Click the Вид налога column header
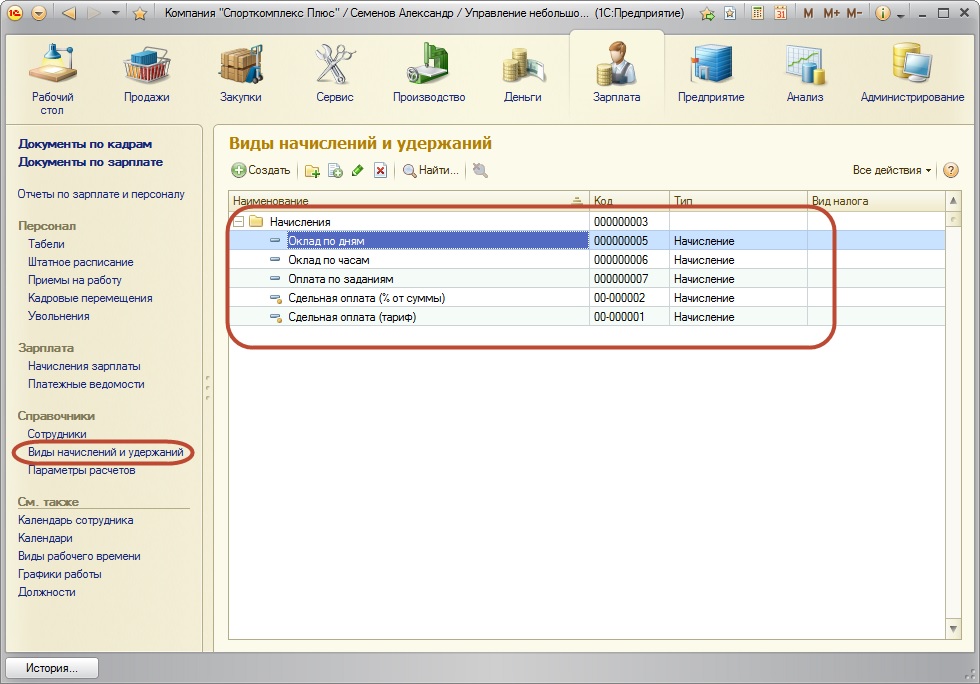 (876, 201)
